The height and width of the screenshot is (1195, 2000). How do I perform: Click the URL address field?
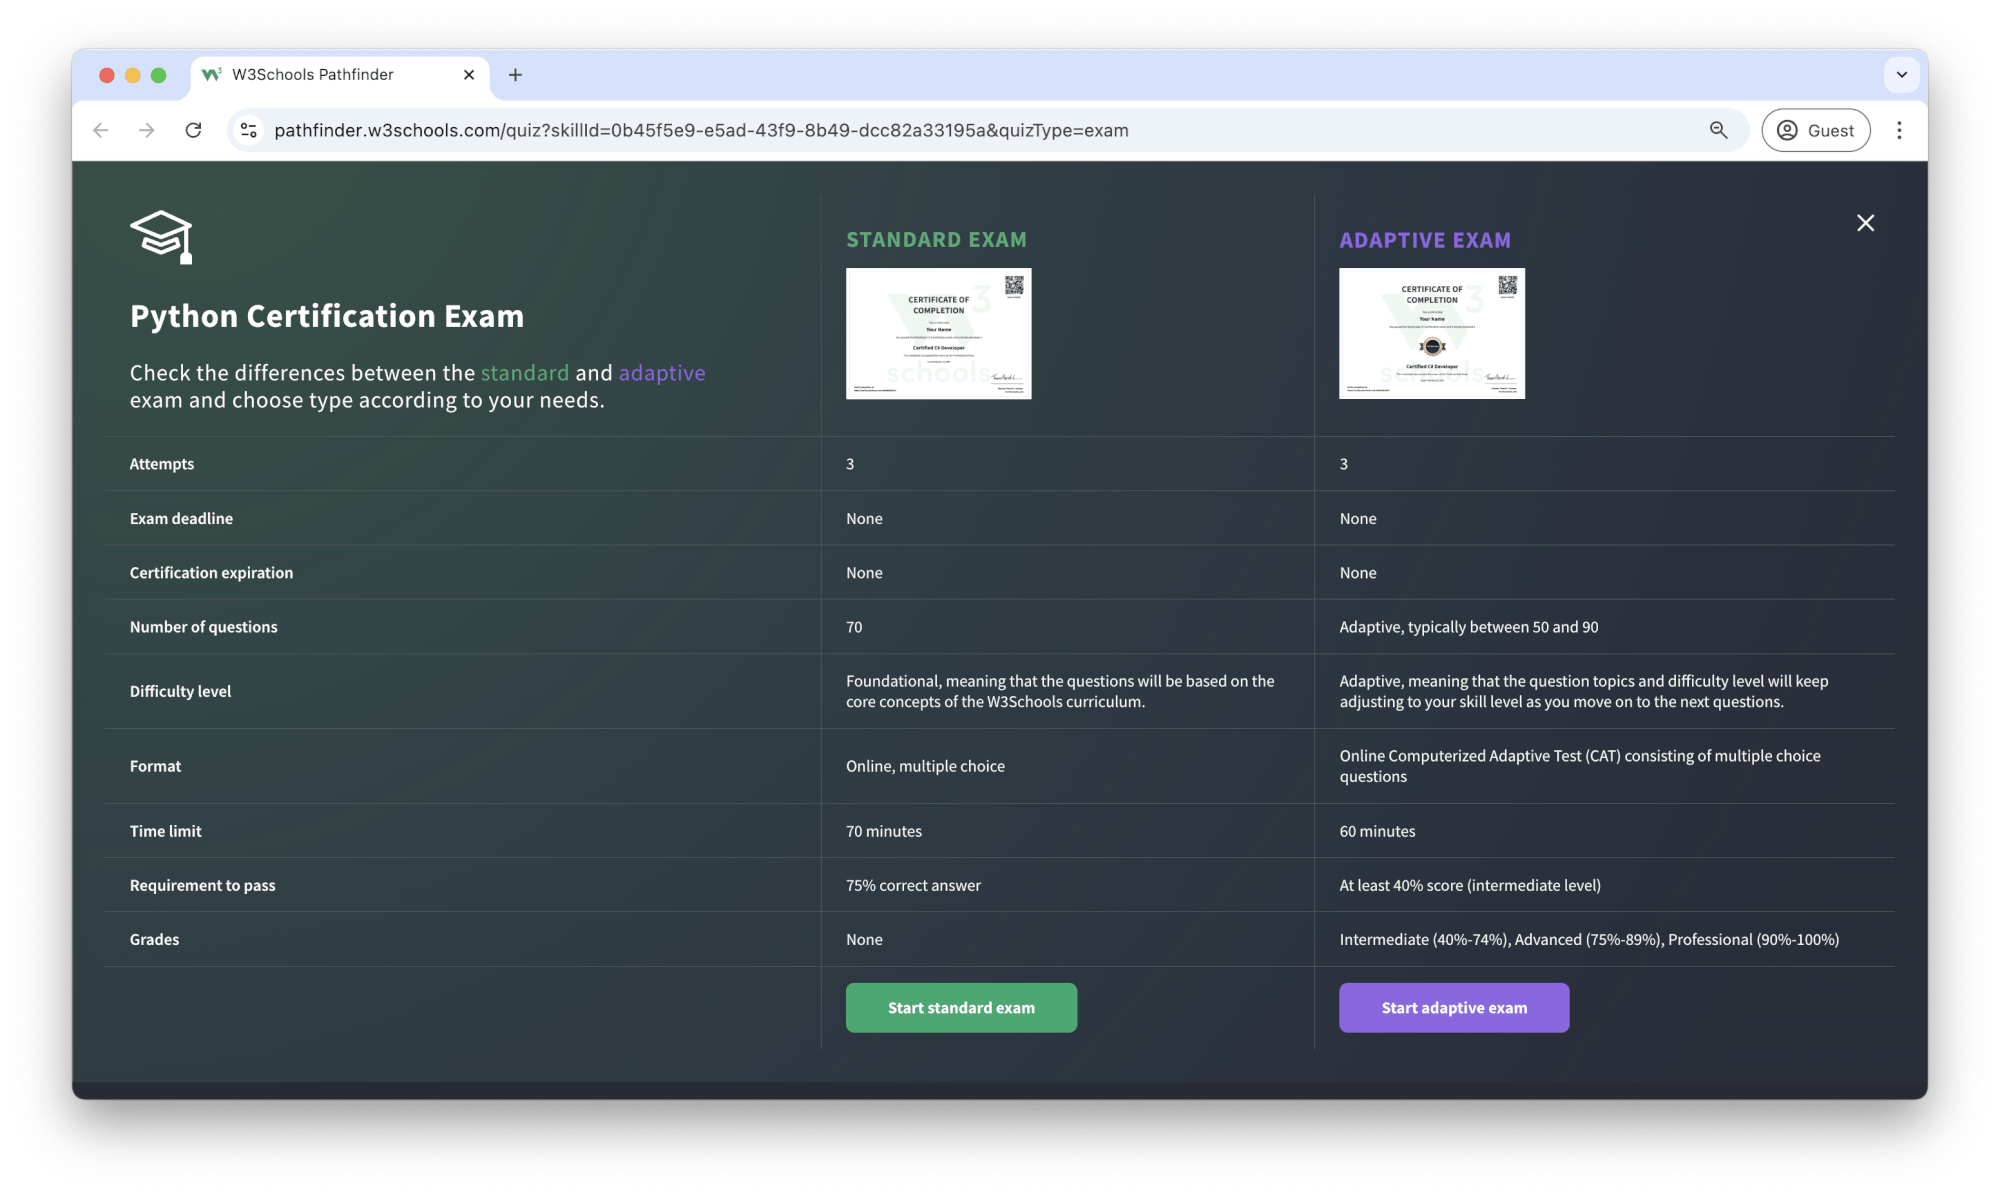[900, 130]
